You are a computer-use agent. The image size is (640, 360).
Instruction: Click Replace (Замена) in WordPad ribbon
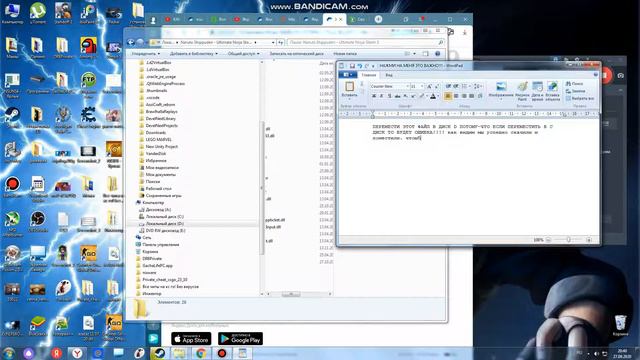coord(576,91)
